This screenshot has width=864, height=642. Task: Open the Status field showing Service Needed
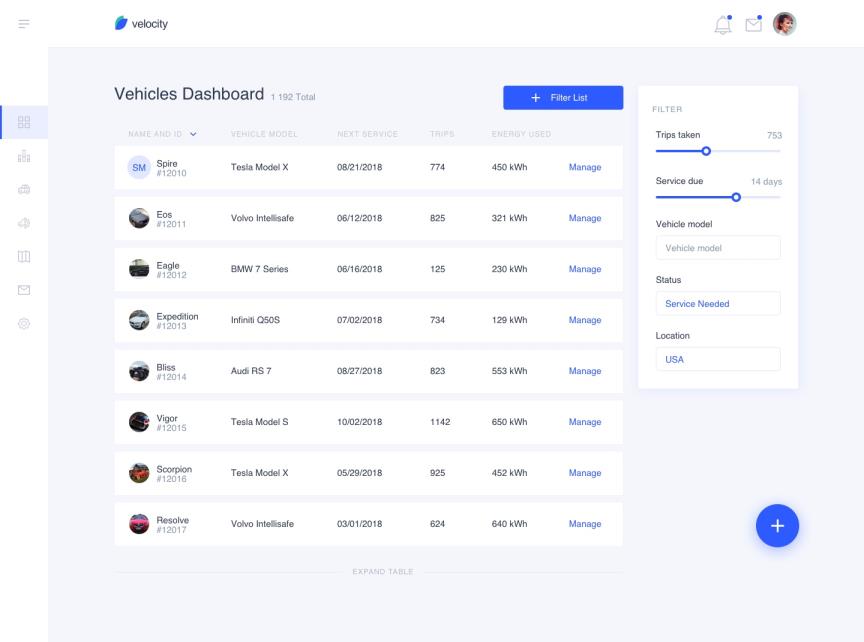point(717,304)
